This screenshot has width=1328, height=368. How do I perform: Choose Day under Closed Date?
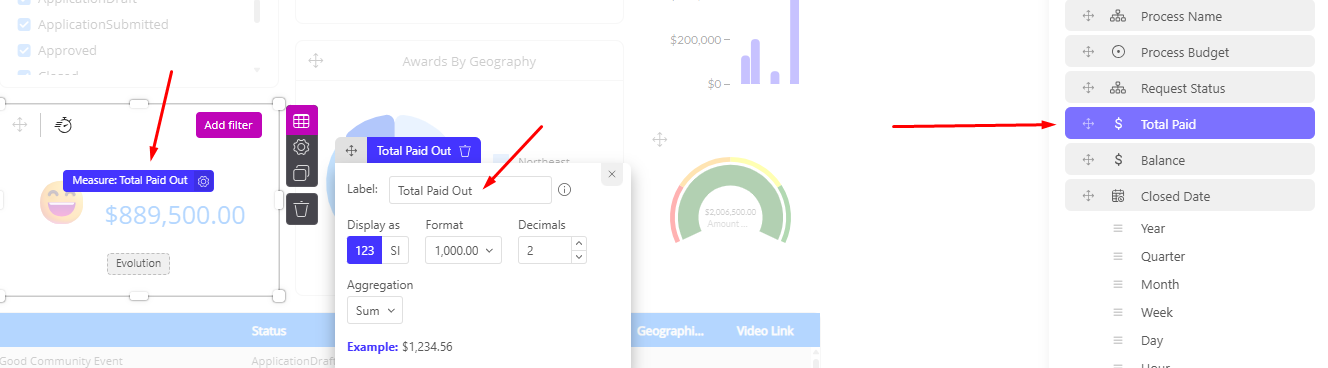click(x=1152, y=340)
